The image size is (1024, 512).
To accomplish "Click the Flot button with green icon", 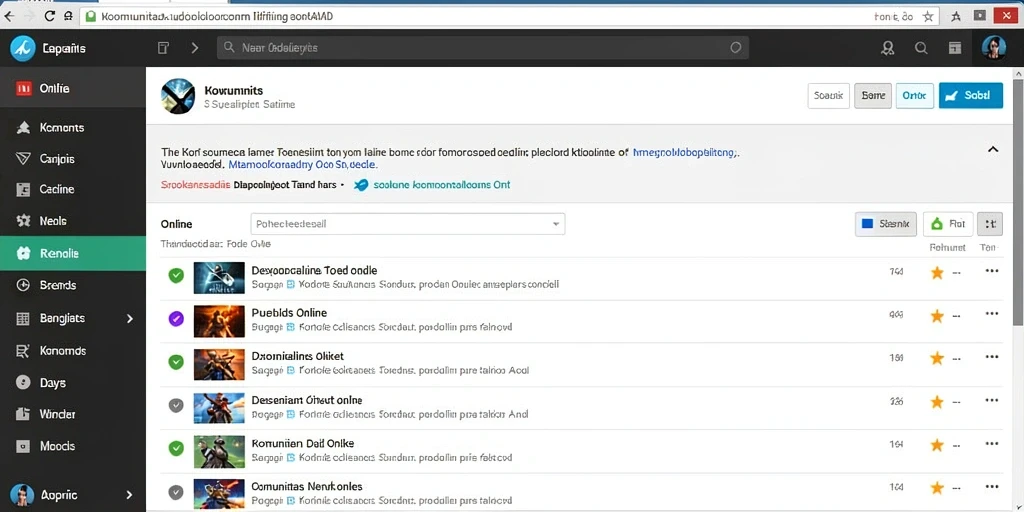I will [x=948, y=224].
